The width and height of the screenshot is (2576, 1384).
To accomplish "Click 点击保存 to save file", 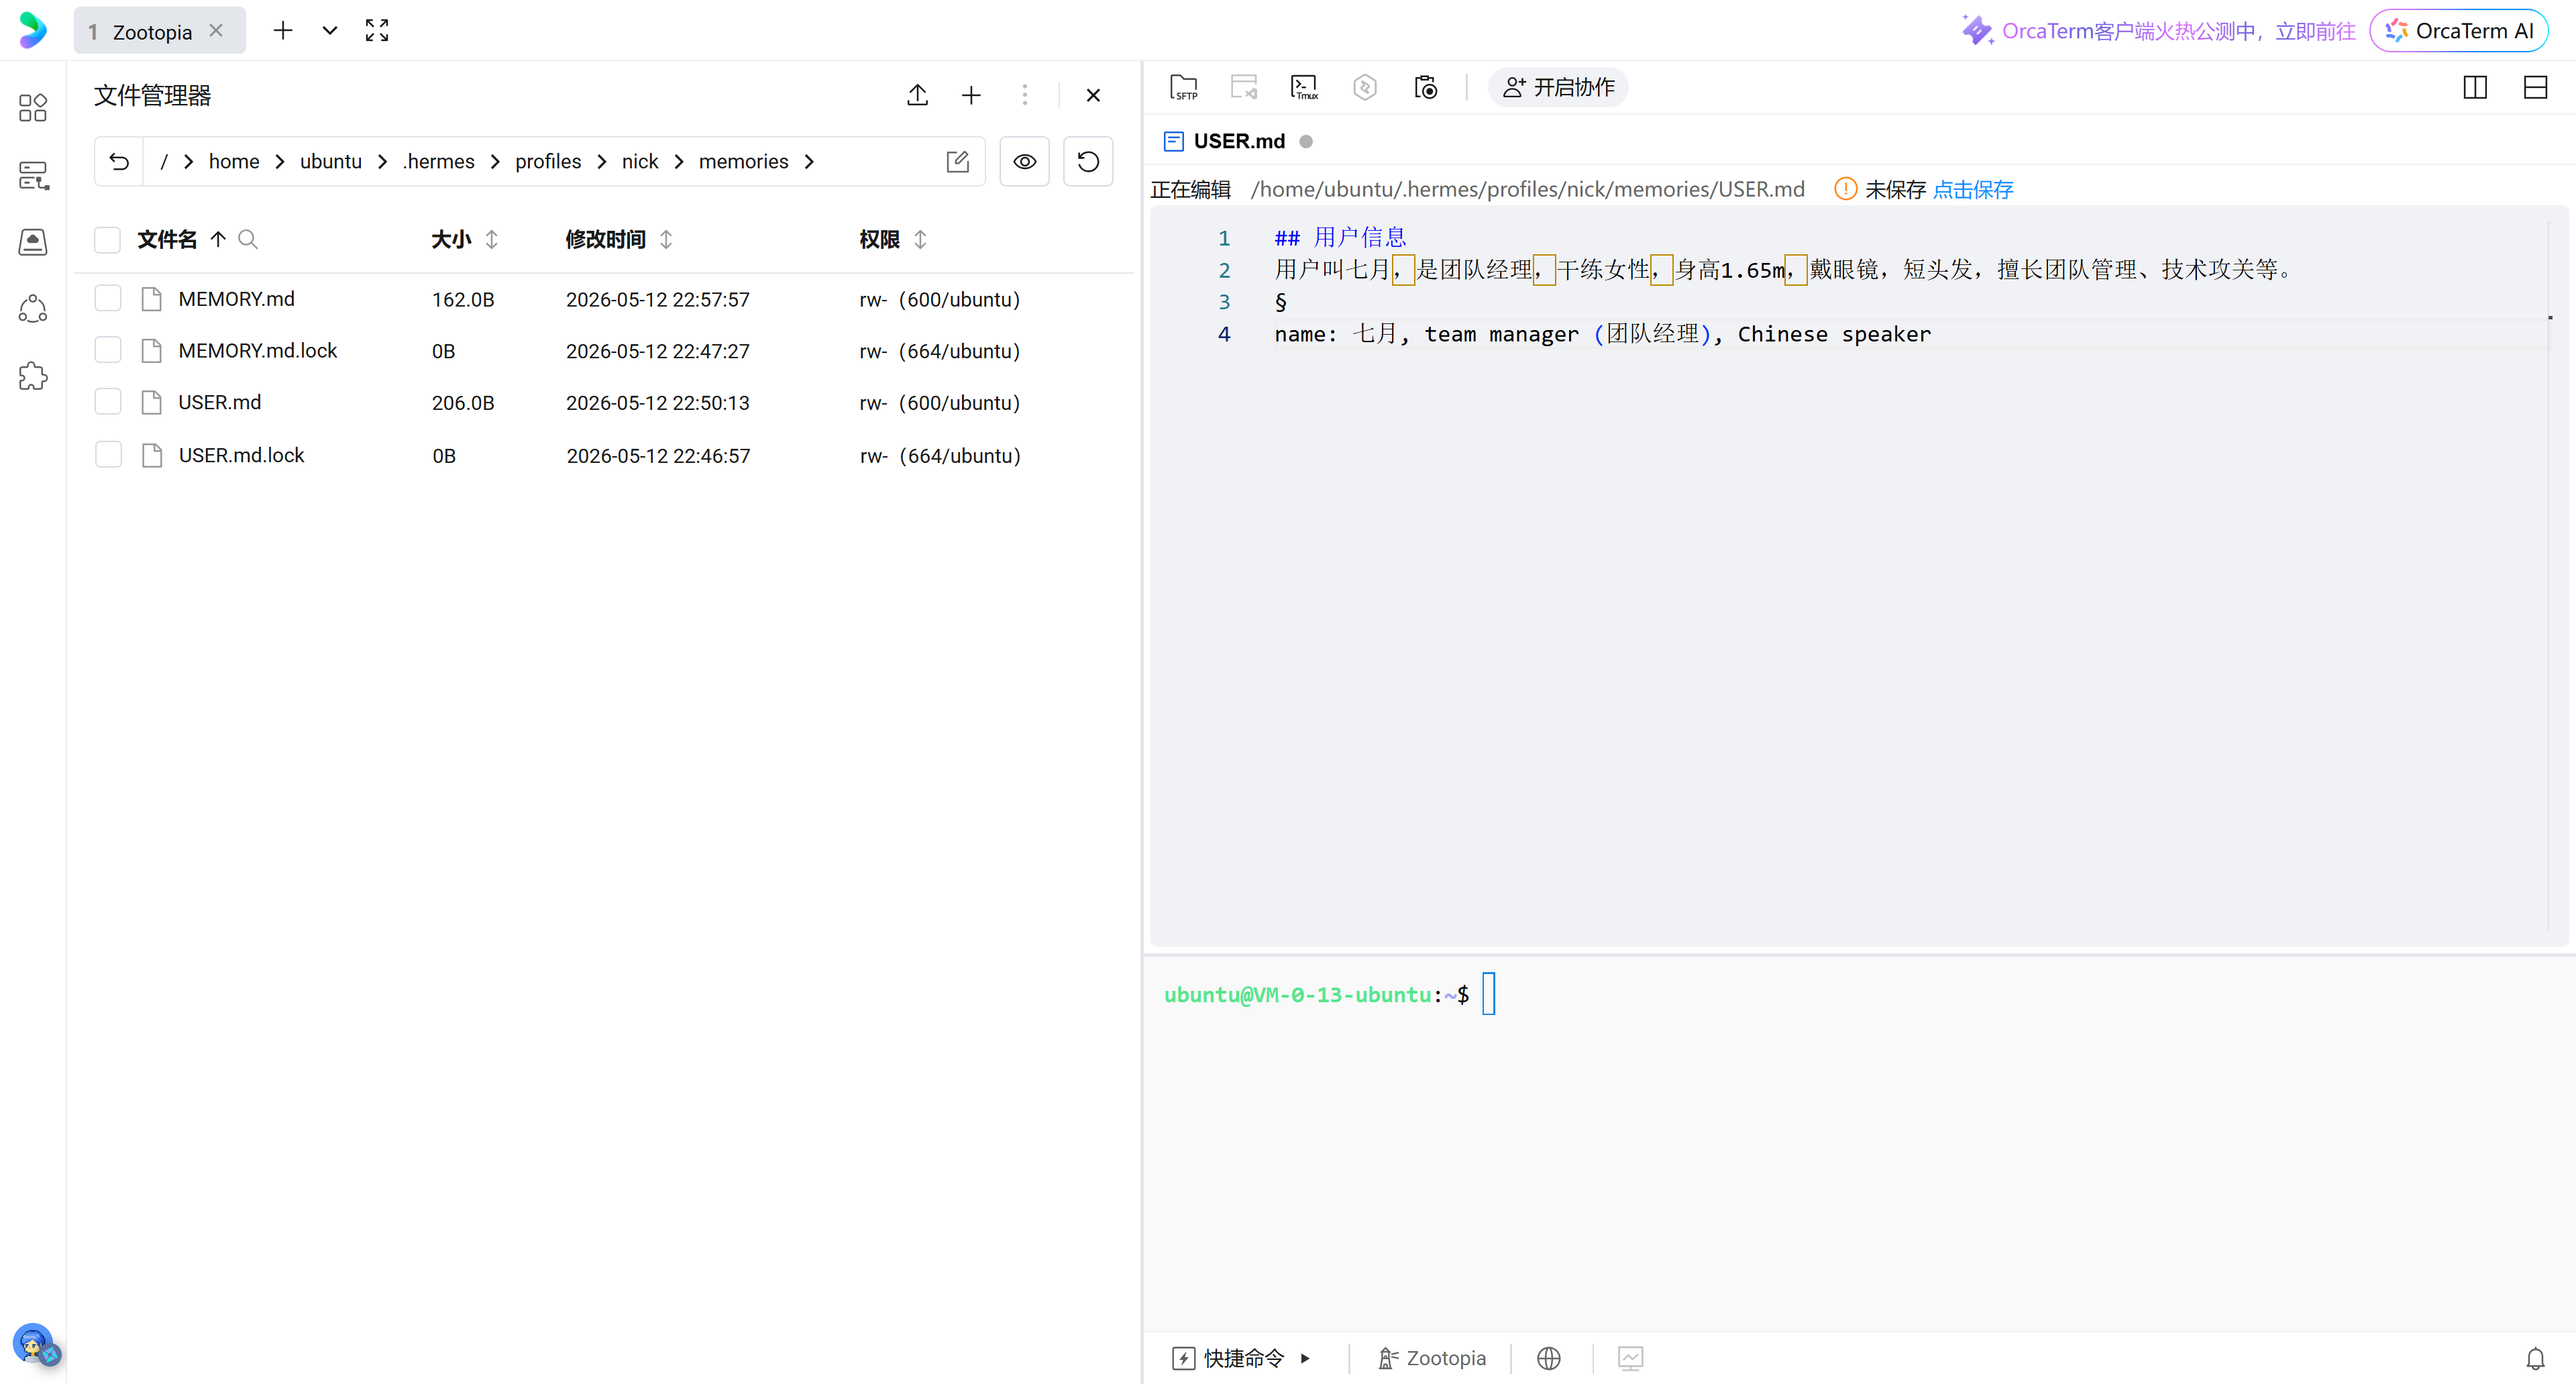I will point(1972,190).
